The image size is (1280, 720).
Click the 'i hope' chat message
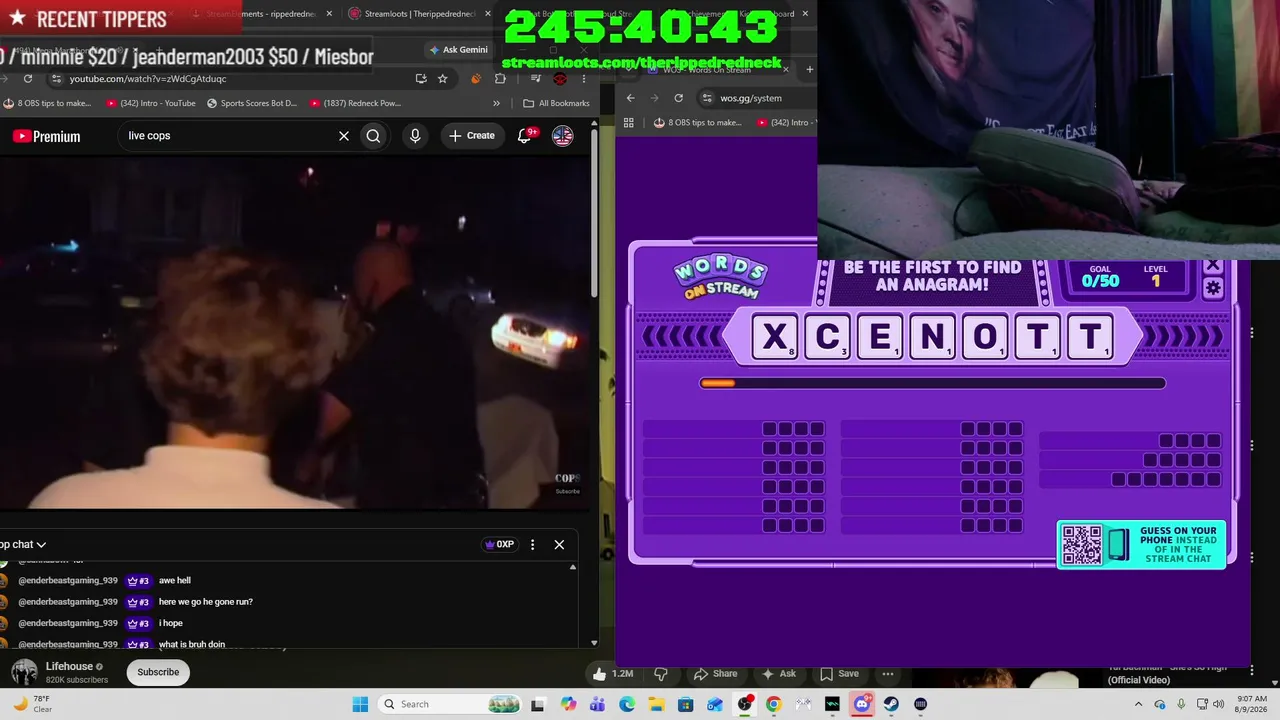point(171,623)
